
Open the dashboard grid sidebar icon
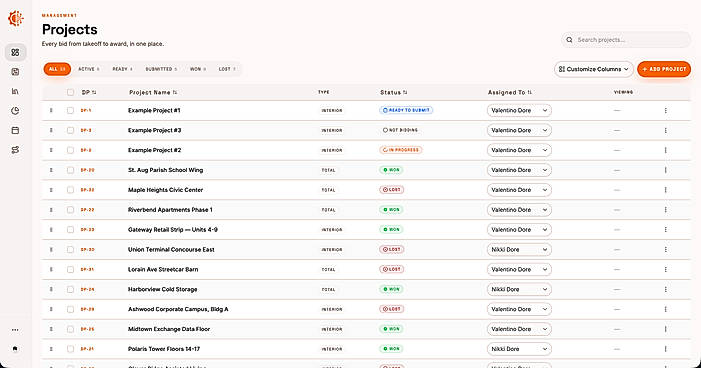[x=15, y=52]
